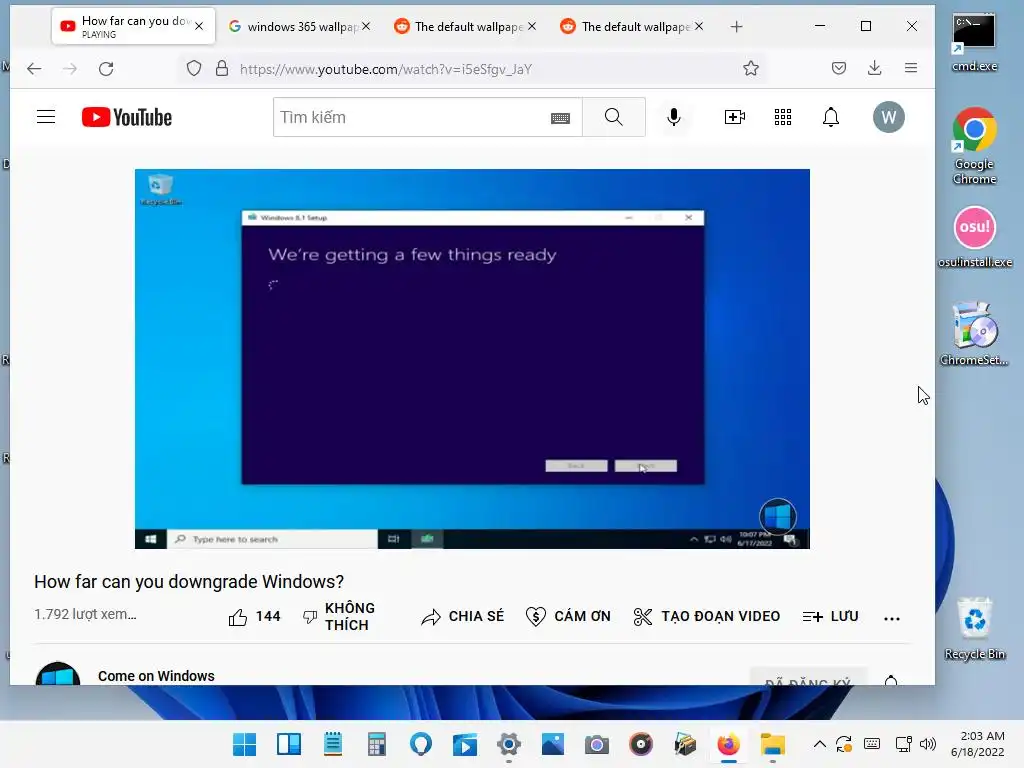The height and width of the screenshot is (768, 1024).
Task: Click CHIA SẺ share button
Action: pos(463,616)
